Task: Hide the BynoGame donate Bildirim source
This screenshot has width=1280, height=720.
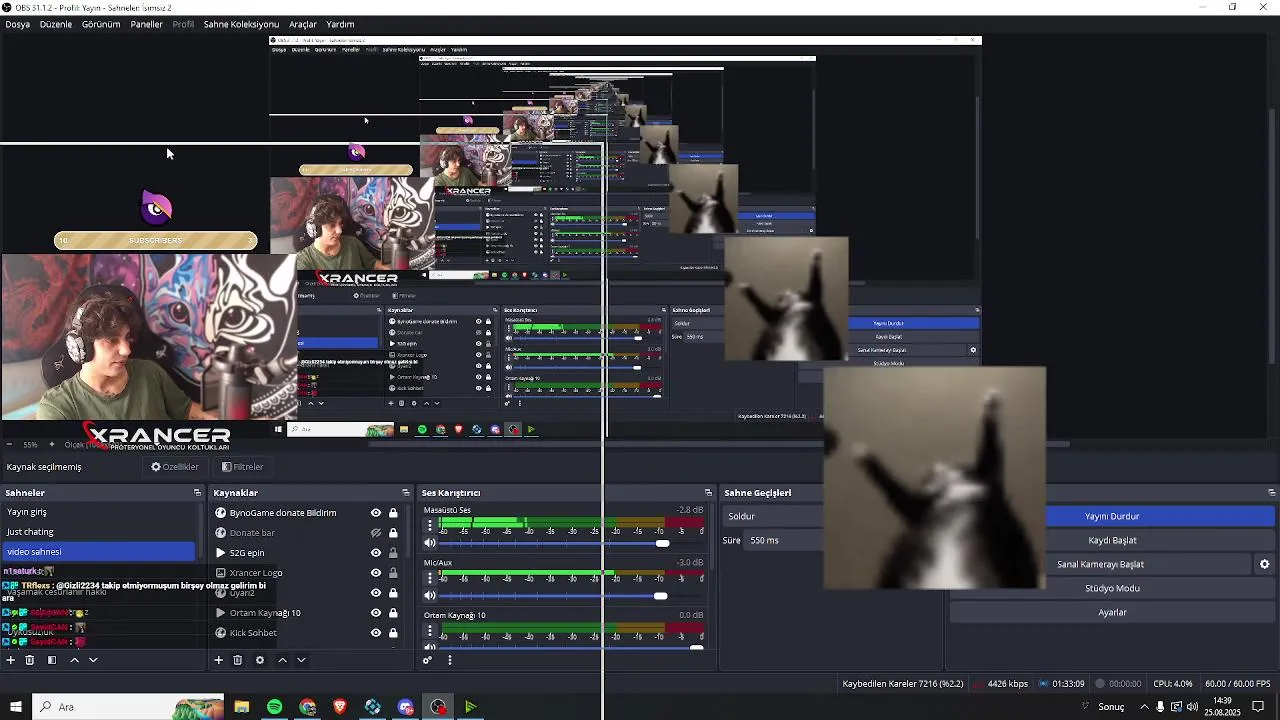Action: click(376, 513)
